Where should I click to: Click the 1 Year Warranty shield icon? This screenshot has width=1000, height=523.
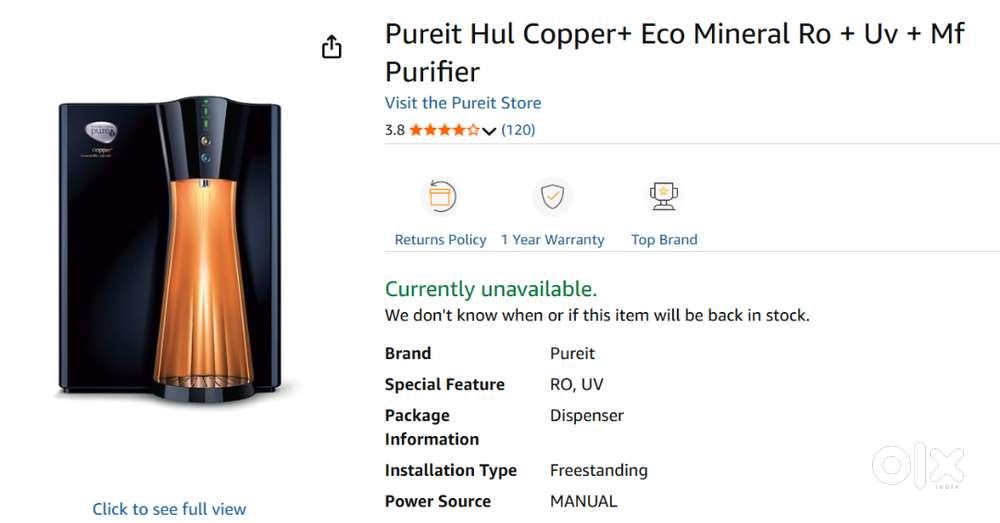tap(552, 196)
